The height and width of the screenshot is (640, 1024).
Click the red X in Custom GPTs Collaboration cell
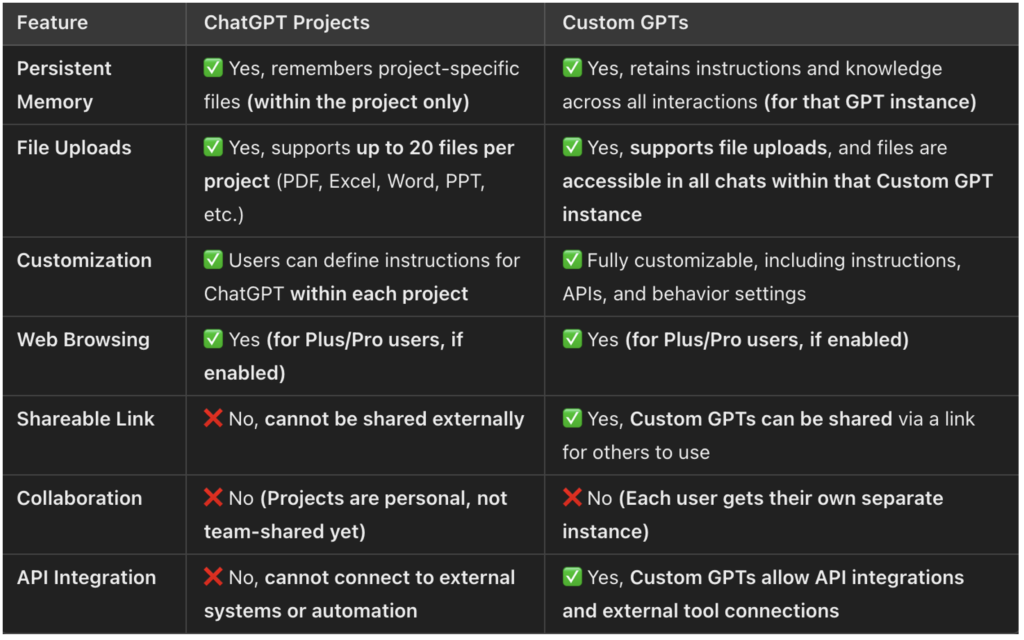(572, 498)
